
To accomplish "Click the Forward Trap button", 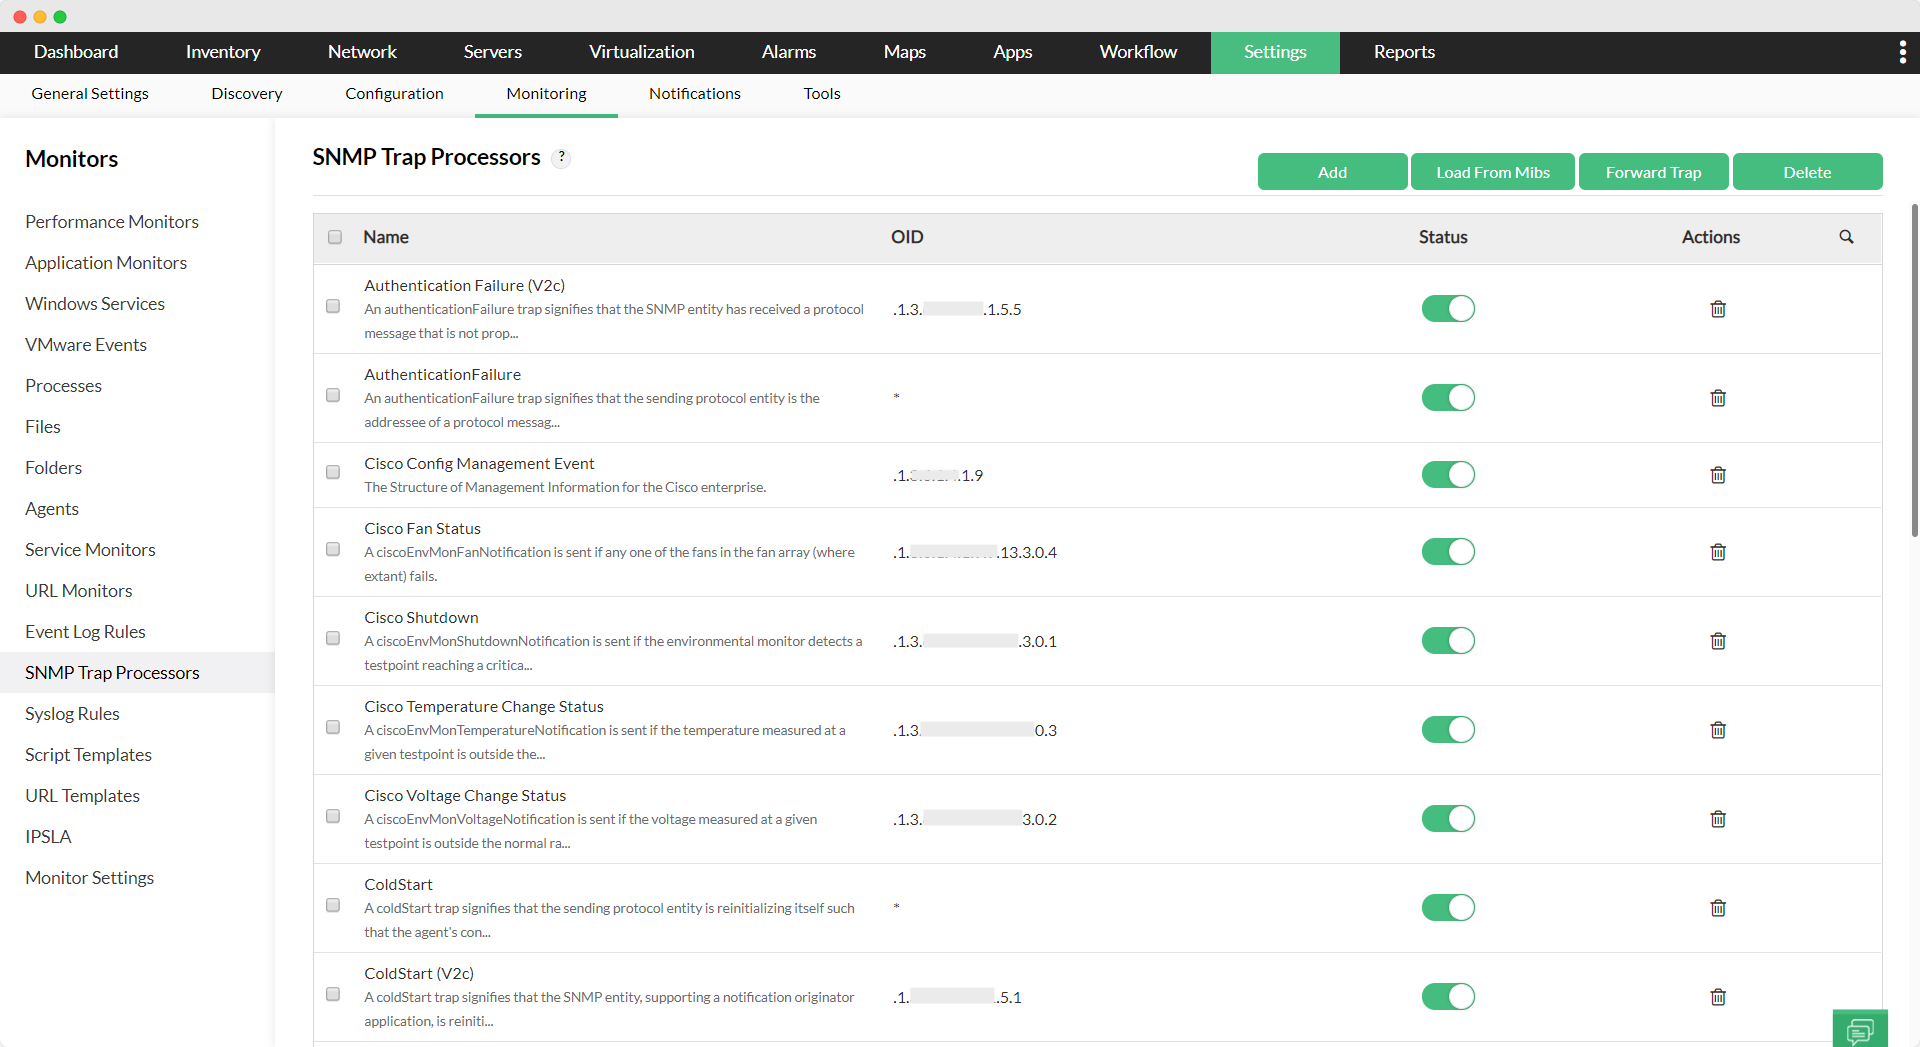I will [x=1653, y=171].
